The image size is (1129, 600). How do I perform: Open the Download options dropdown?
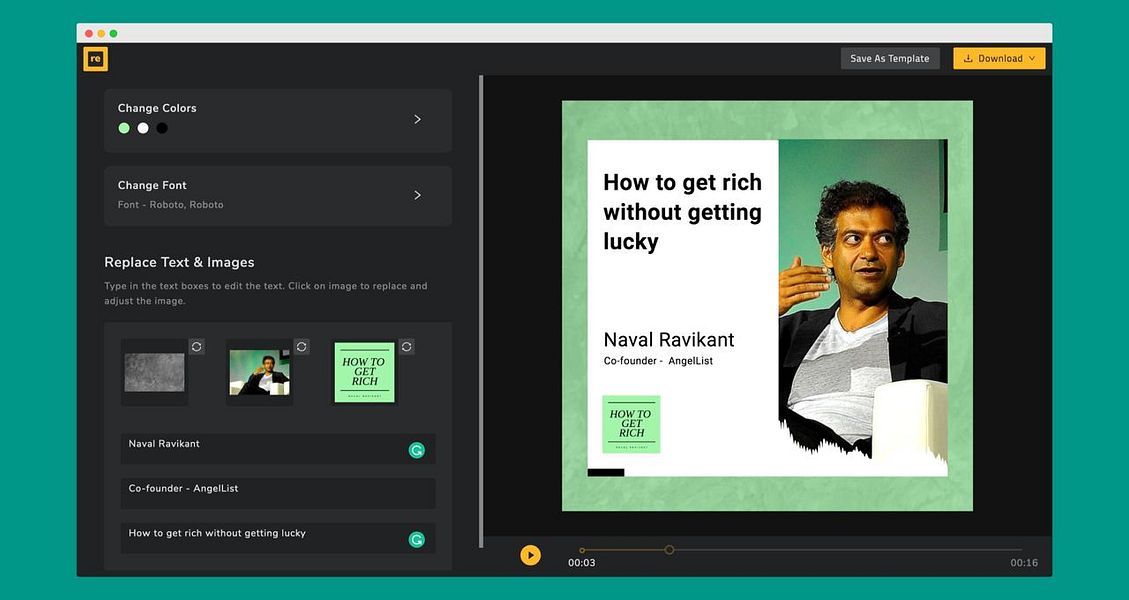(x=1031, y=58)
